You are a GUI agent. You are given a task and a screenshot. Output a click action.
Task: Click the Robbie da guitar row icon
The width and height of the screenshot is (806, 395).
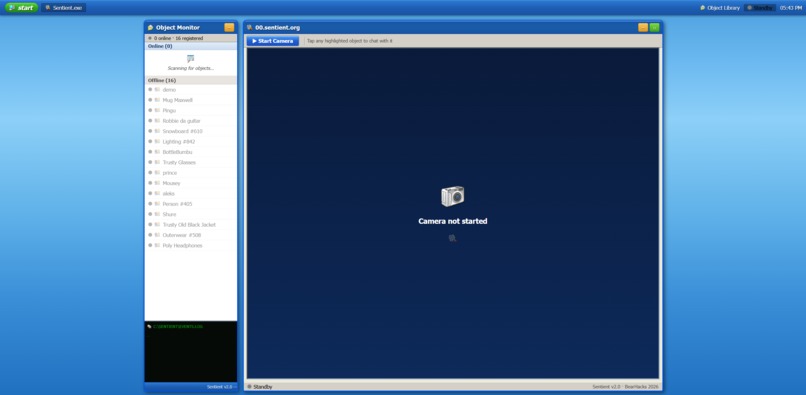[x=157, y=121]
